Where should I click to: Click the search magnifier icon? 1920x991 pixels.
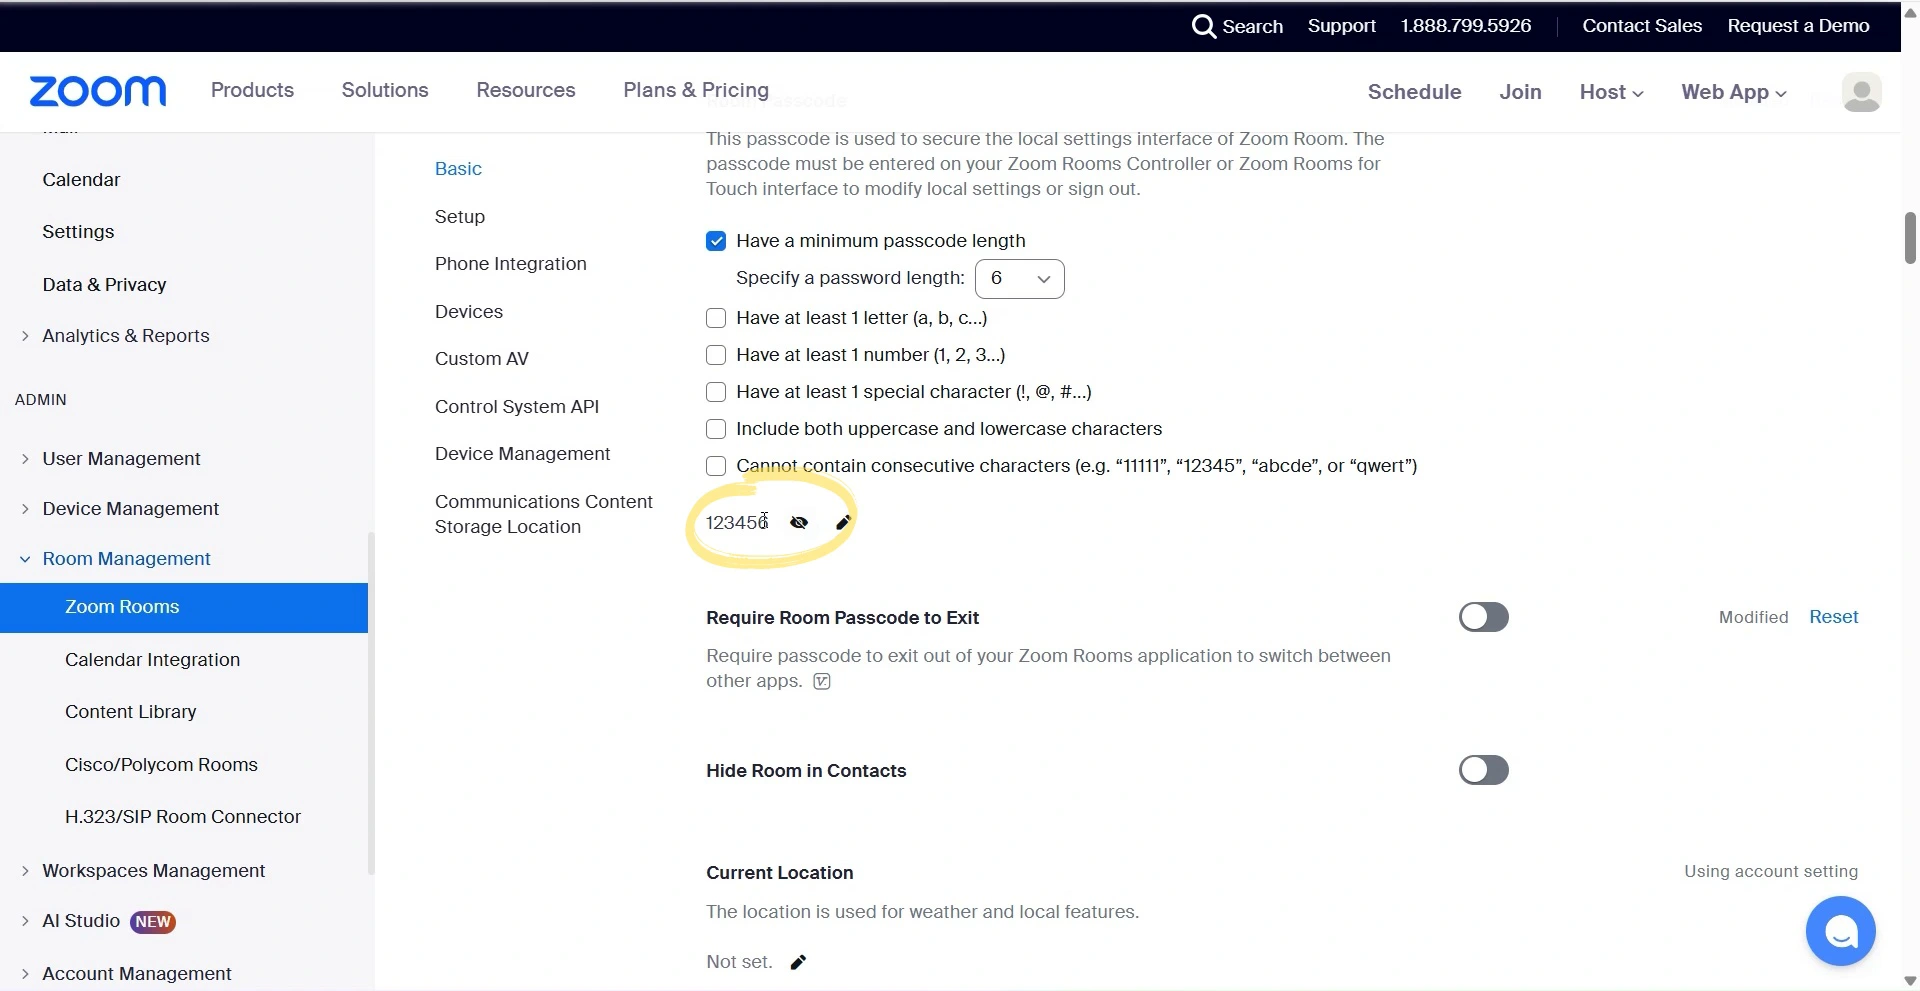pos(1203,26)
